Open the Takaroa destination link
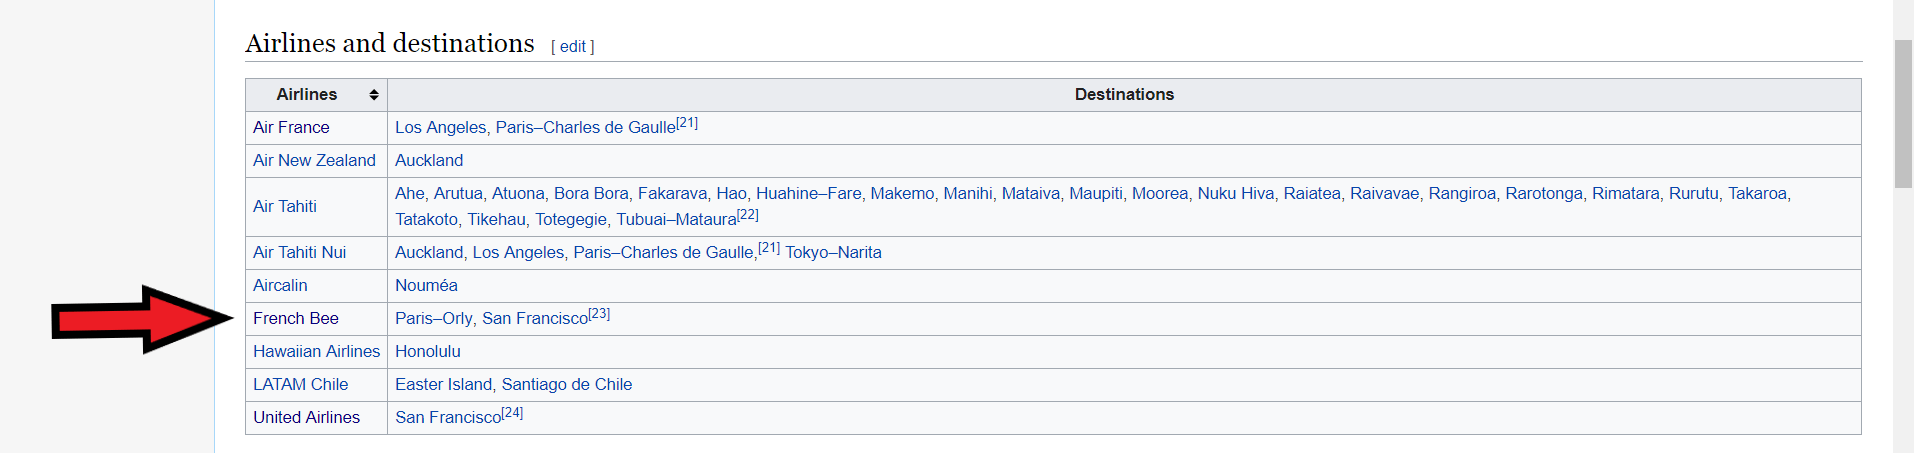The image size is (1914, 453). coord(1757,193)
